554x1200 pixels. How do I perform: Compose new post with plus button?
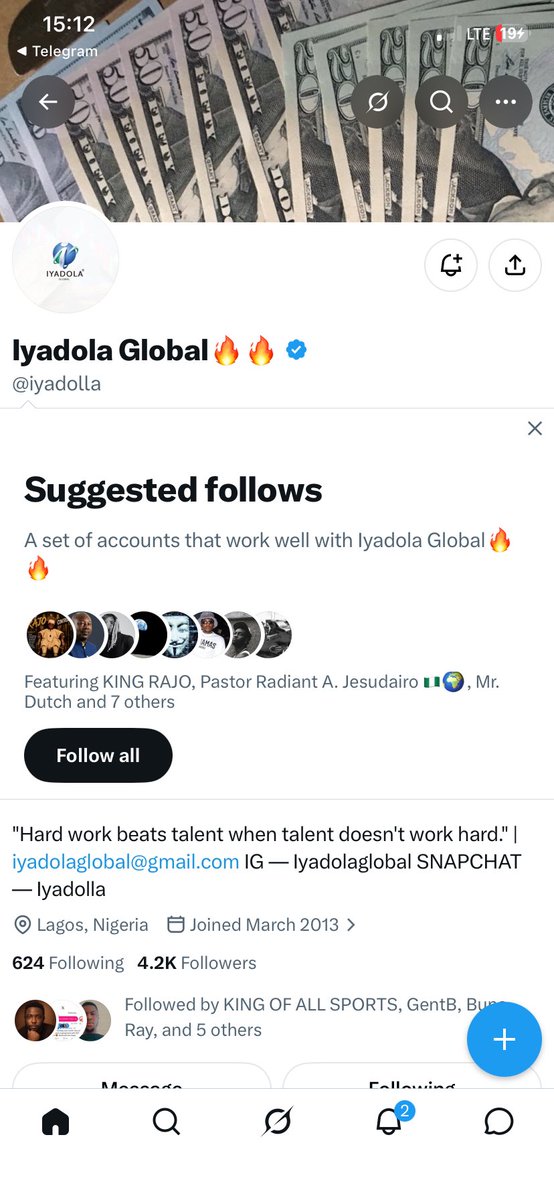[504, 1039]
